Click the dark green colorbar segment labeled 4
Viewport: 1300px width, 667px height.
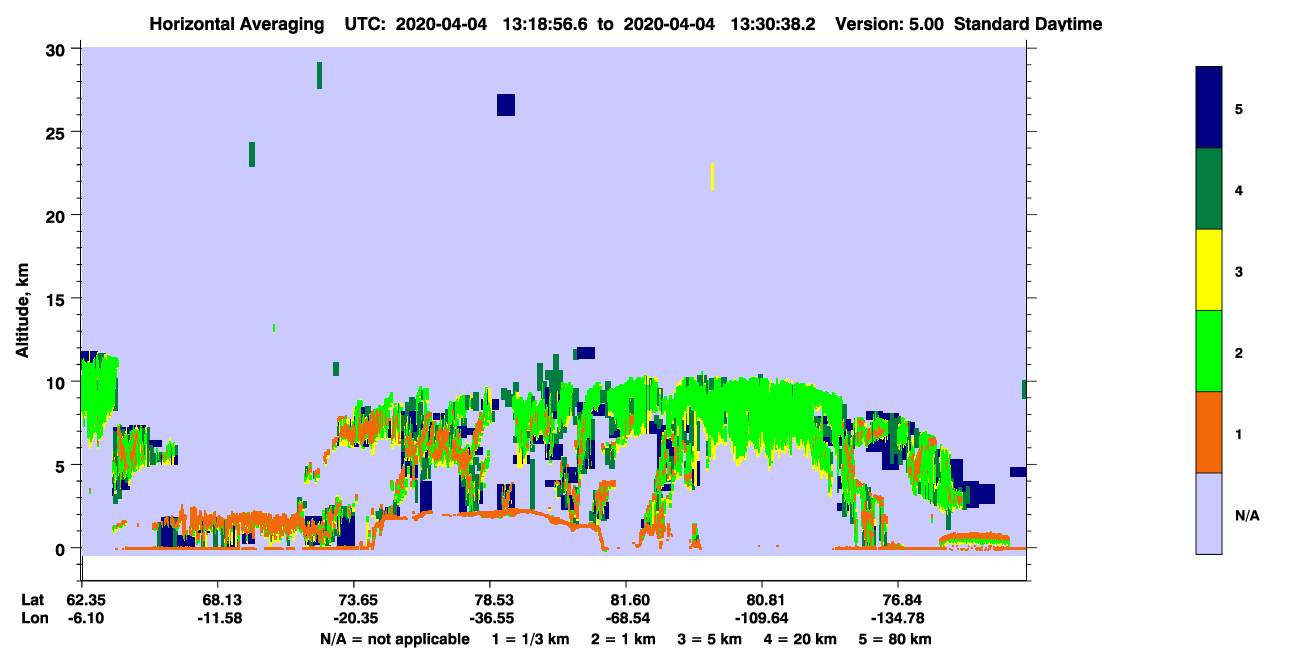(1209, 189)
